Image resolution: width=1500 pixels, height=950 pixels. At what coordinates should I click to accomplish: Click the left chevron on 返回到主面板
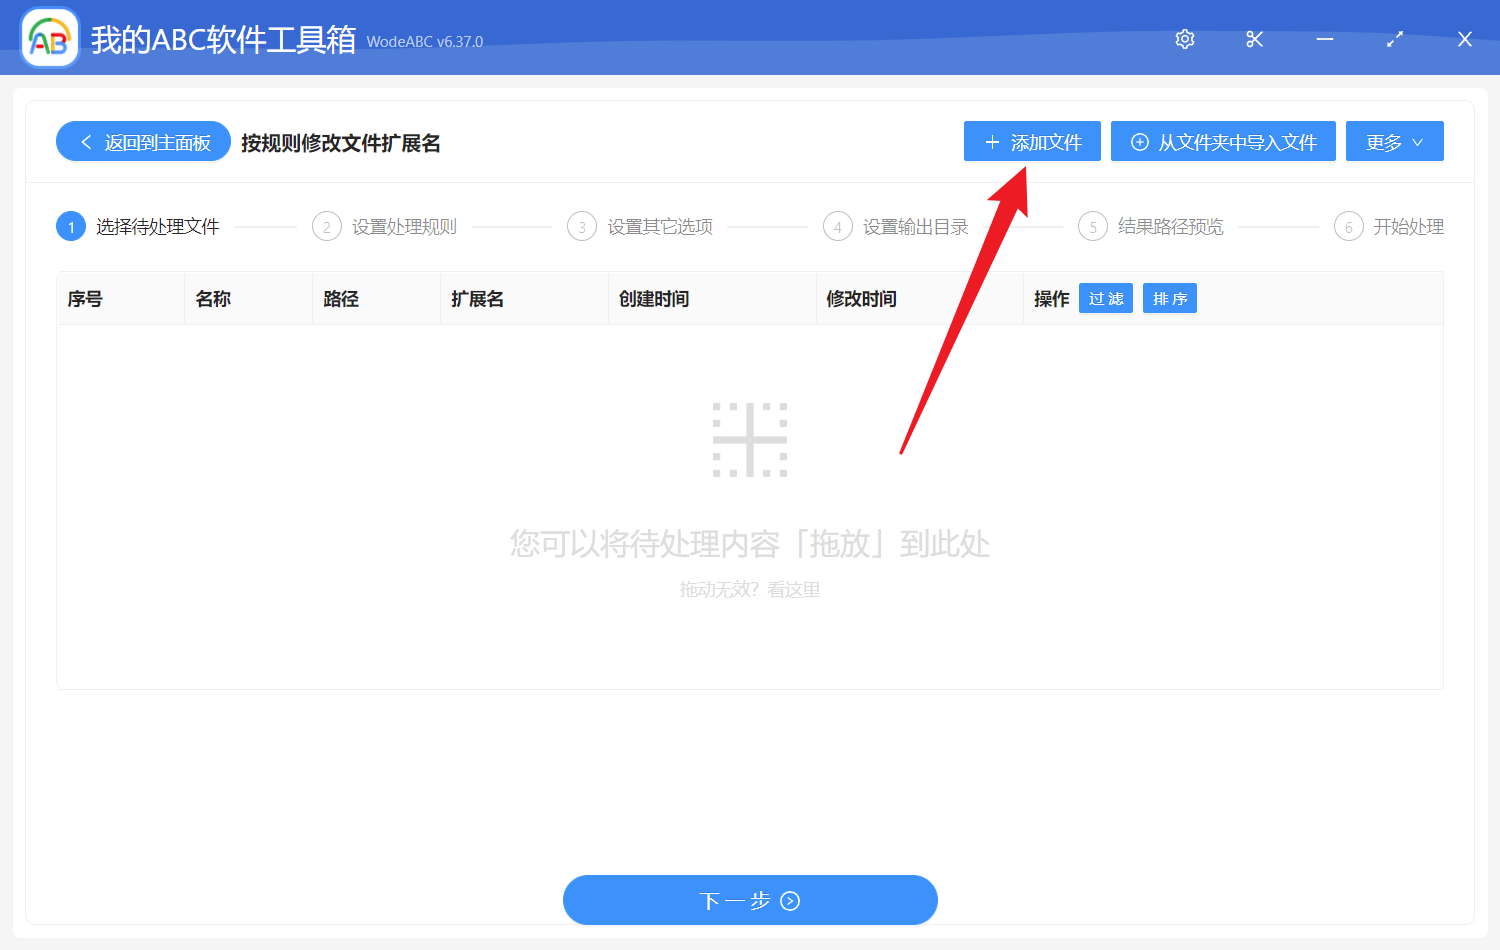pyautogui.click(x=84, y=141)
